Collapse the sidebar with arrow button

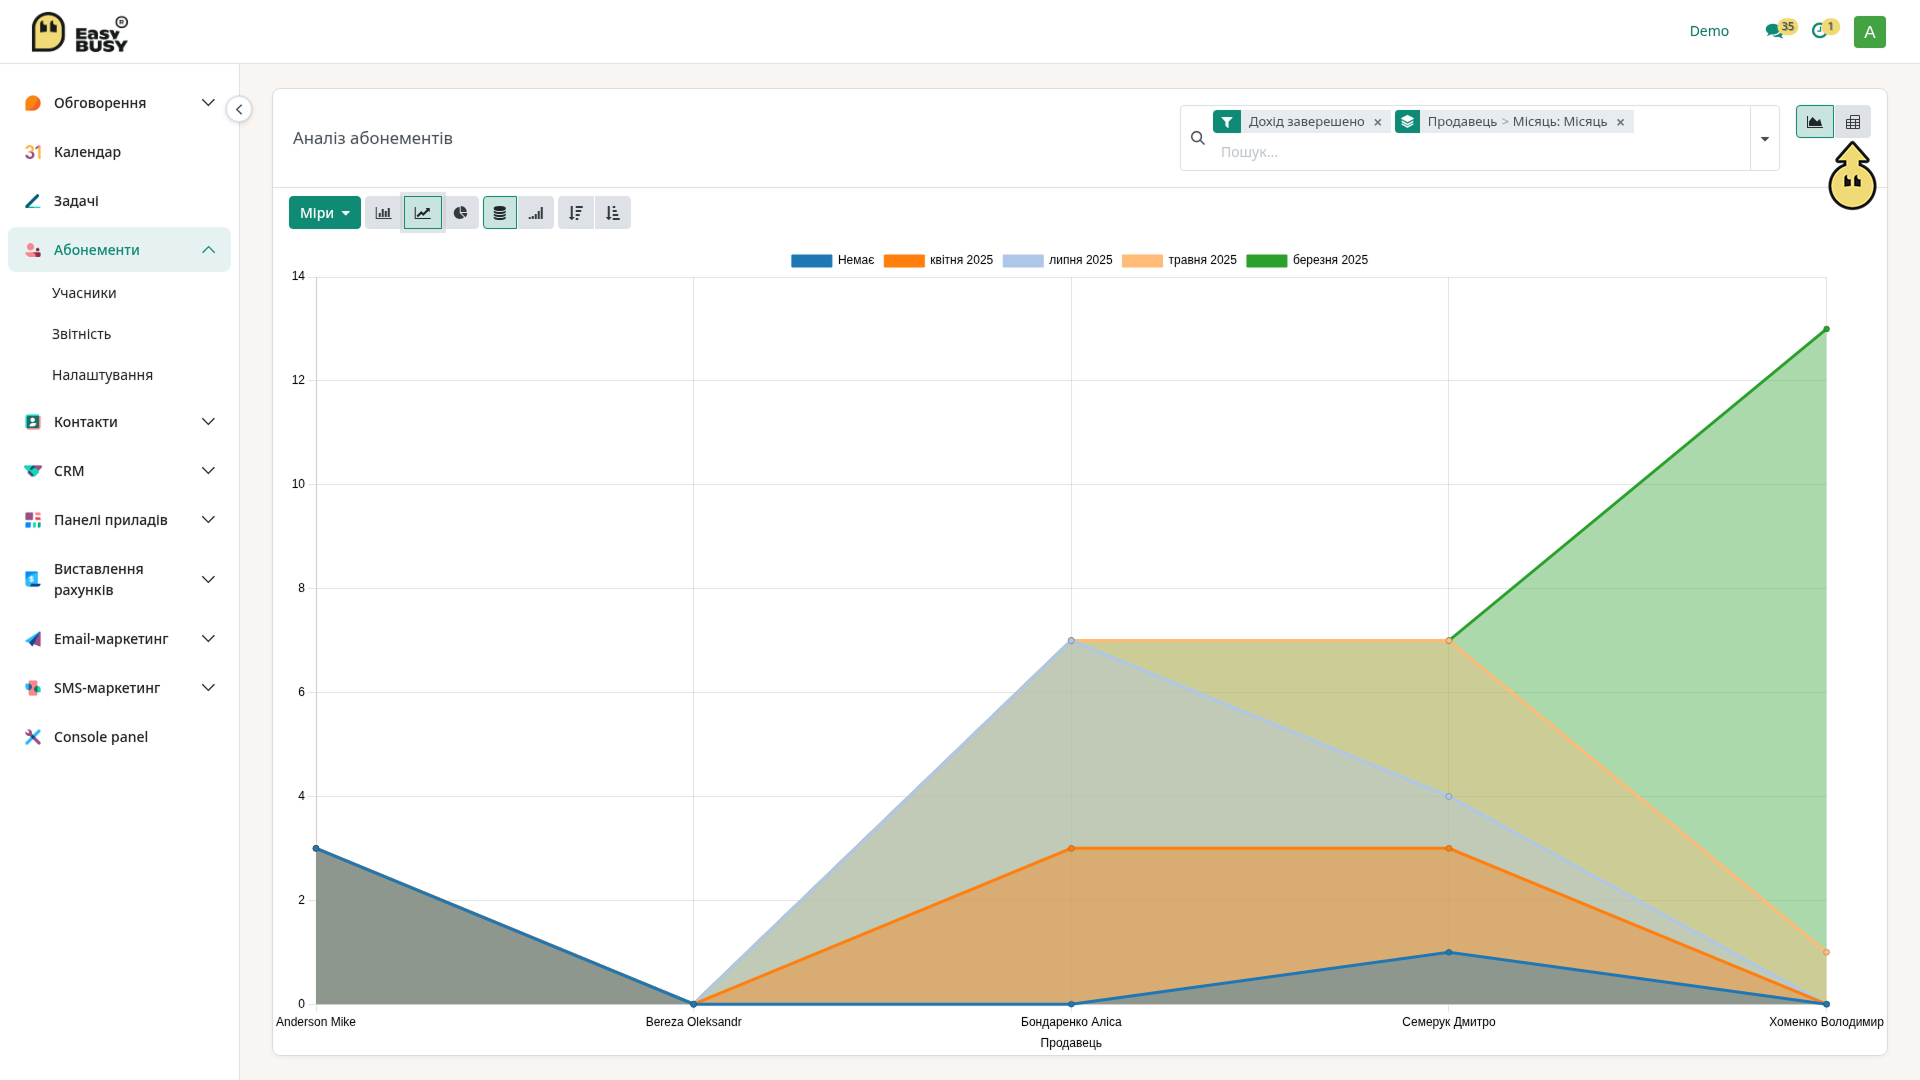[x=239, y=109]
